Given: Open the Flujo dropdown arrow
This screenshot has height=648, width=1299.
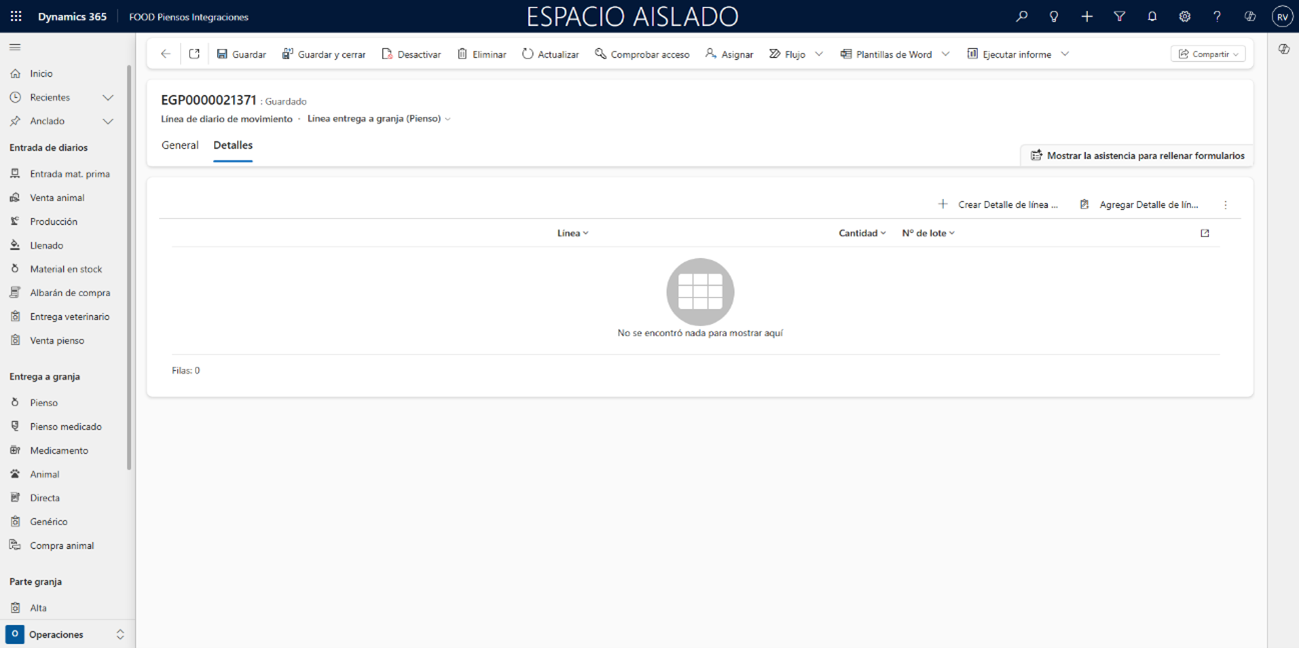Looking at the screenshot, I should (x=819, y=54).
